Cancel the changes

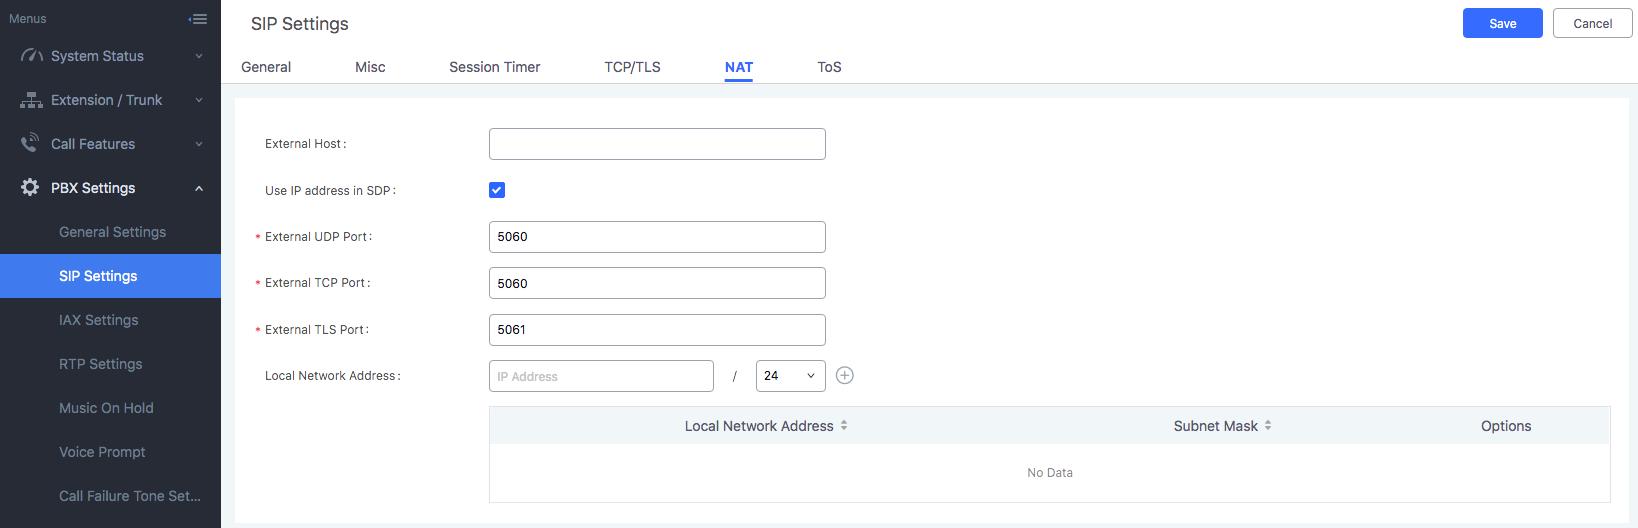tap(1593, 23)
